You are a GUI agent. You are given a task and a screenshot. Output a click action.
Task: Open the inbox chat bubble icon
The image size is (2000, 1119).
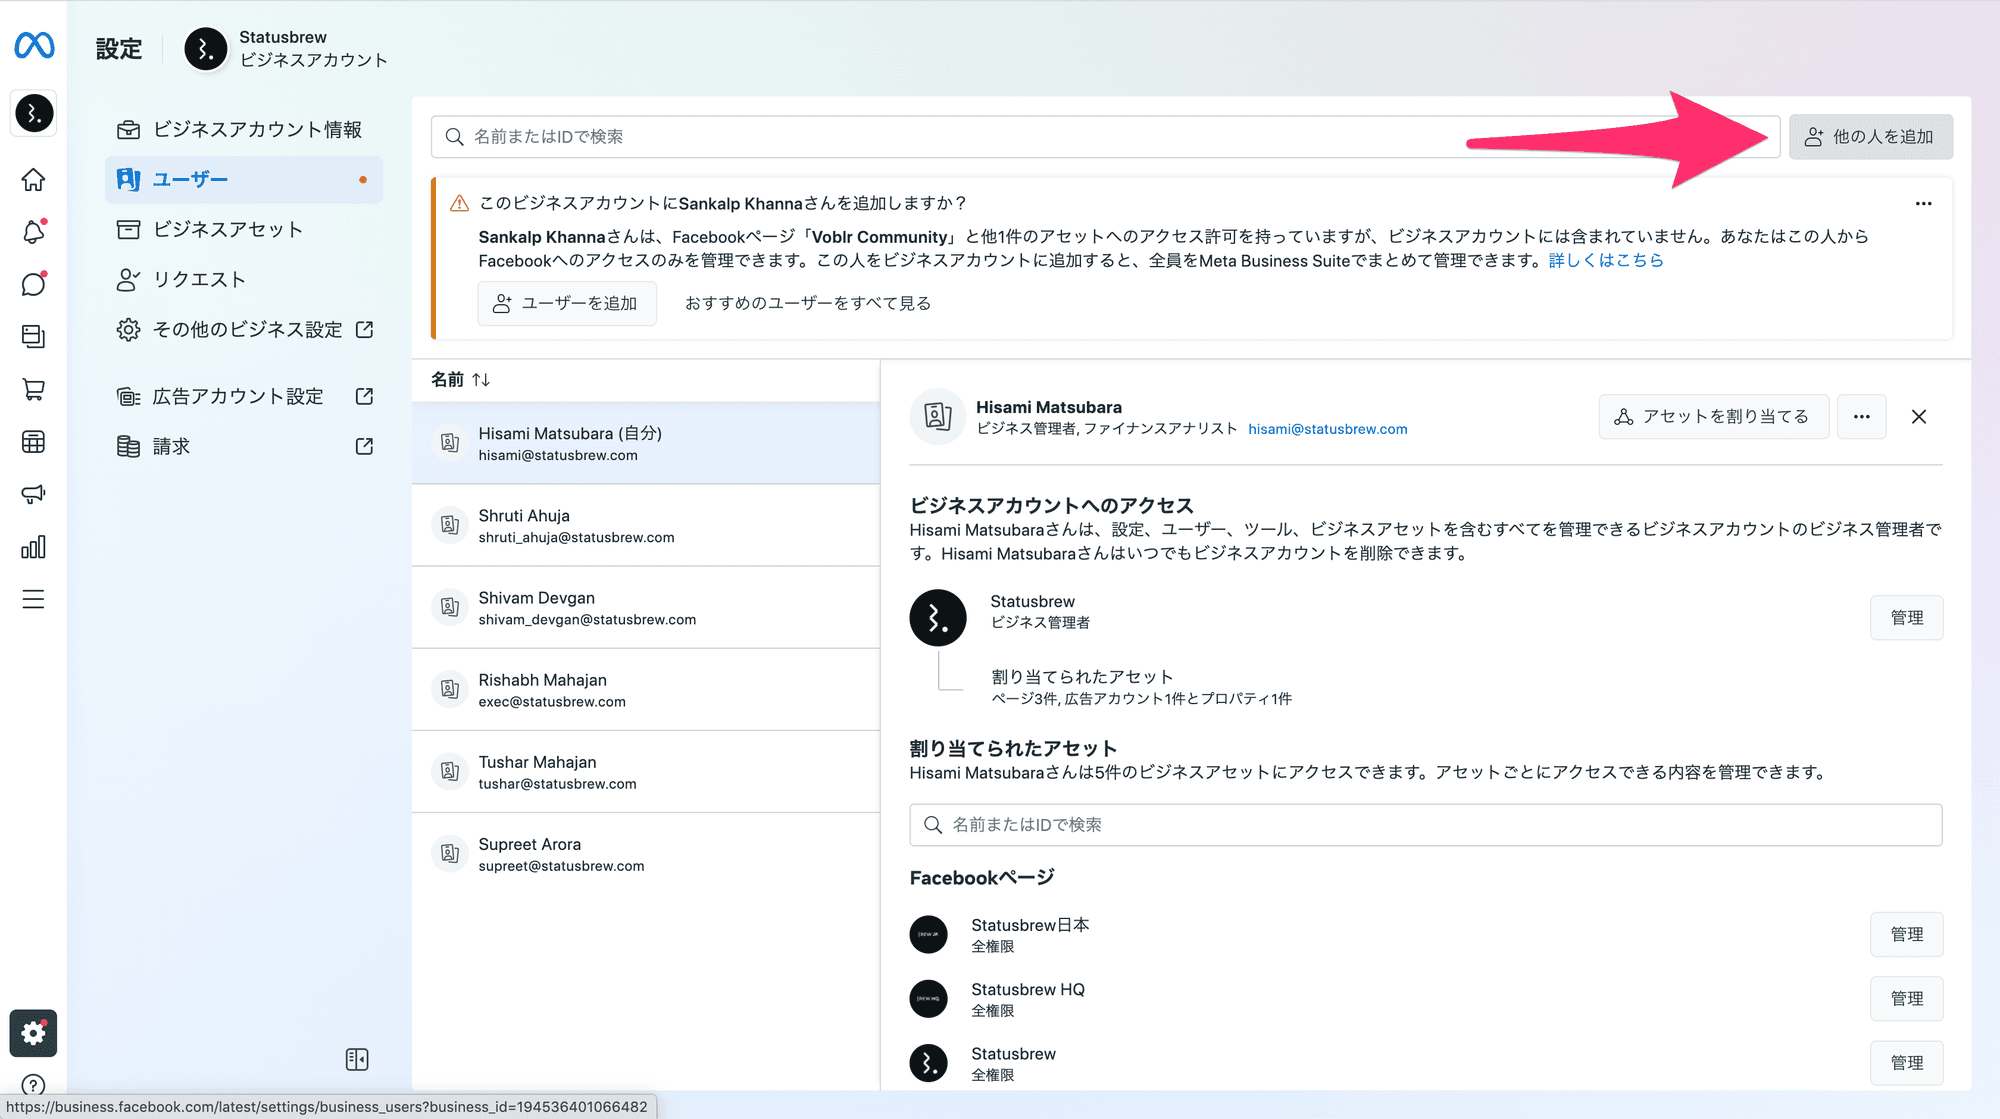(33, 284)
